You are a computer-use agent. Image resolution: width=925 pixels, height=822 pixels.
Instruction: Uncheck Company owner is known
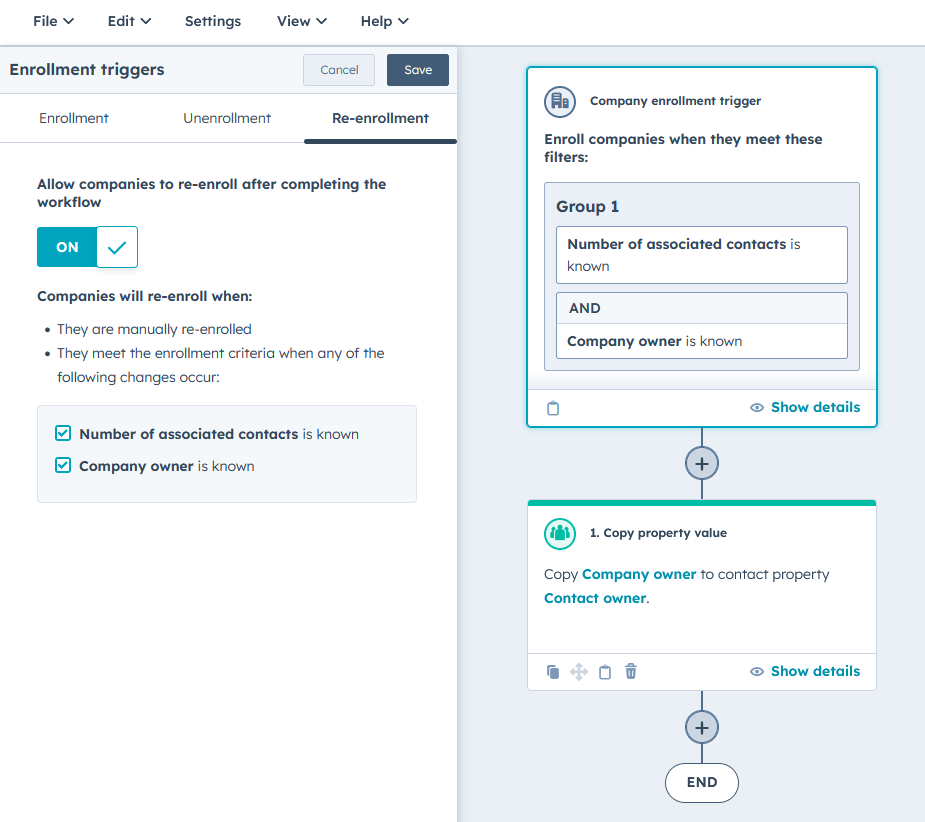point(63,465)
